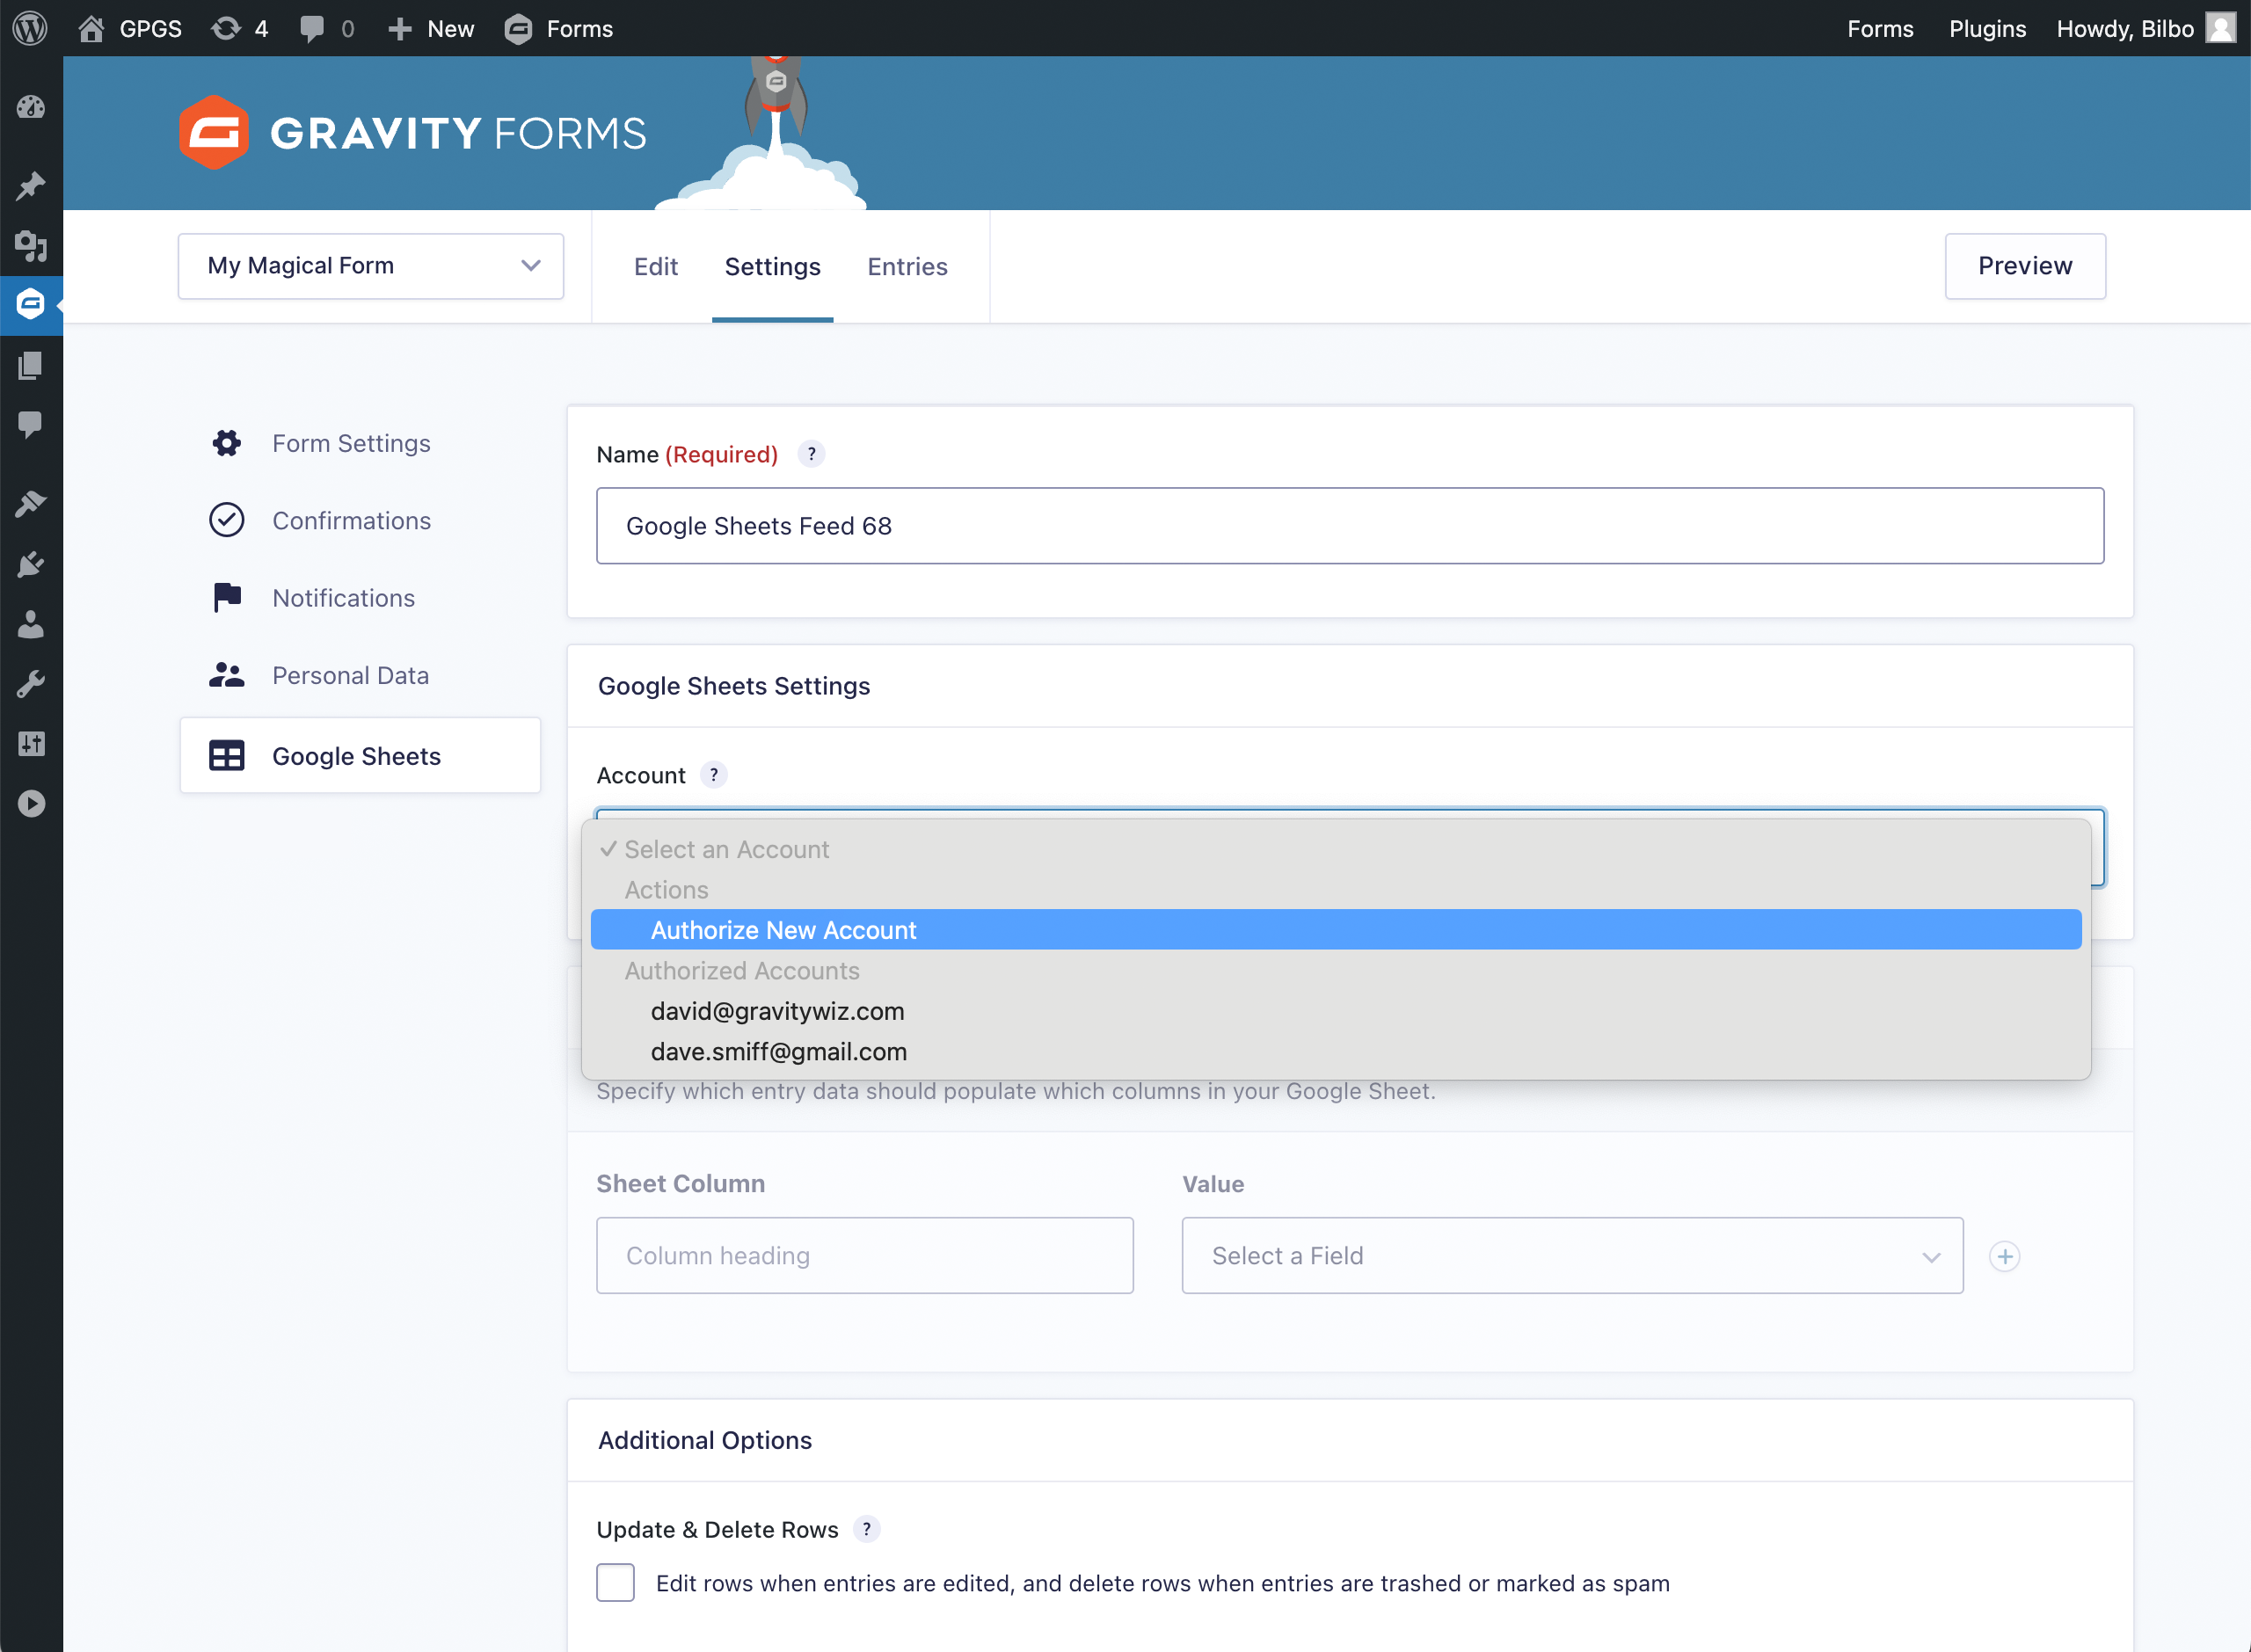The image size is (2251, 1652).
Task: Open the updates icon showing 4
Action: 240,28
